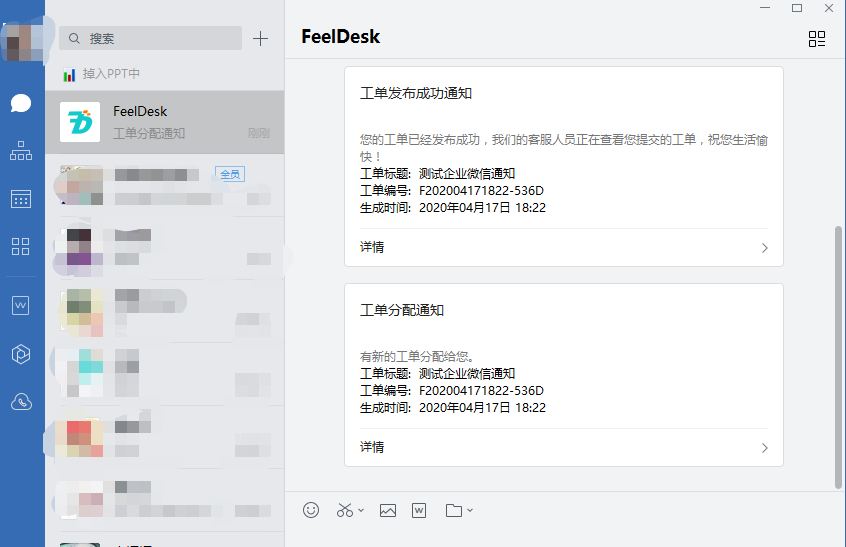Screen dimensions: 846x547
Task: Focus the 搜索 search field
Action: tap(151, 38)
